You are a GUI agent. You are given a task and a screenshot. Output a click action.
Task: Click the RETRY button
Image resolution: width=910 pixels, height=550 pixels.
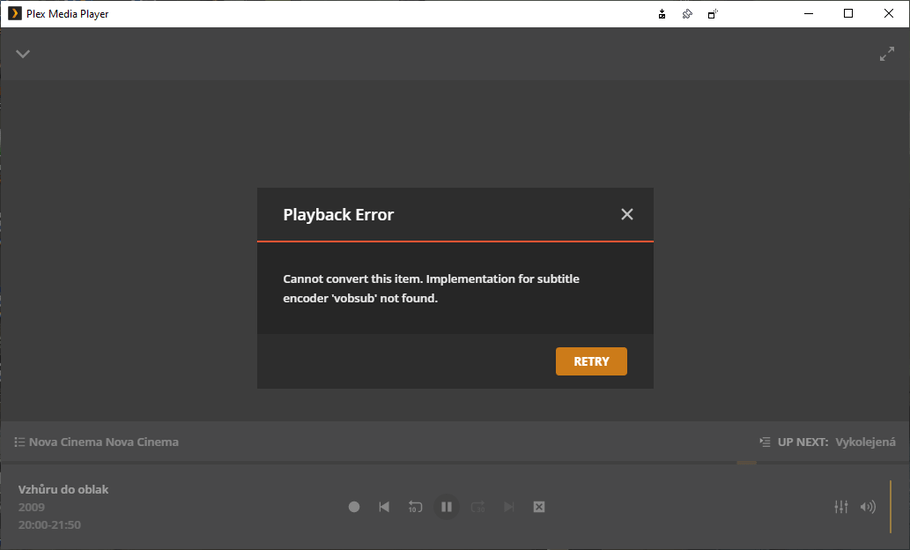pyautogui.click(x=591, y=361)
